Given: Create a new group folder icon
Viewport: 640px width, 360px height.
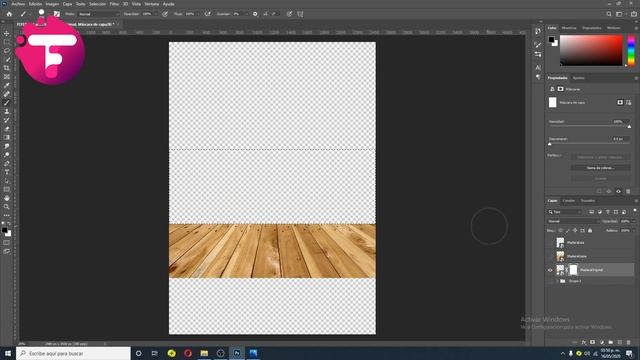Looking at the screenshot, I should 611,342.
